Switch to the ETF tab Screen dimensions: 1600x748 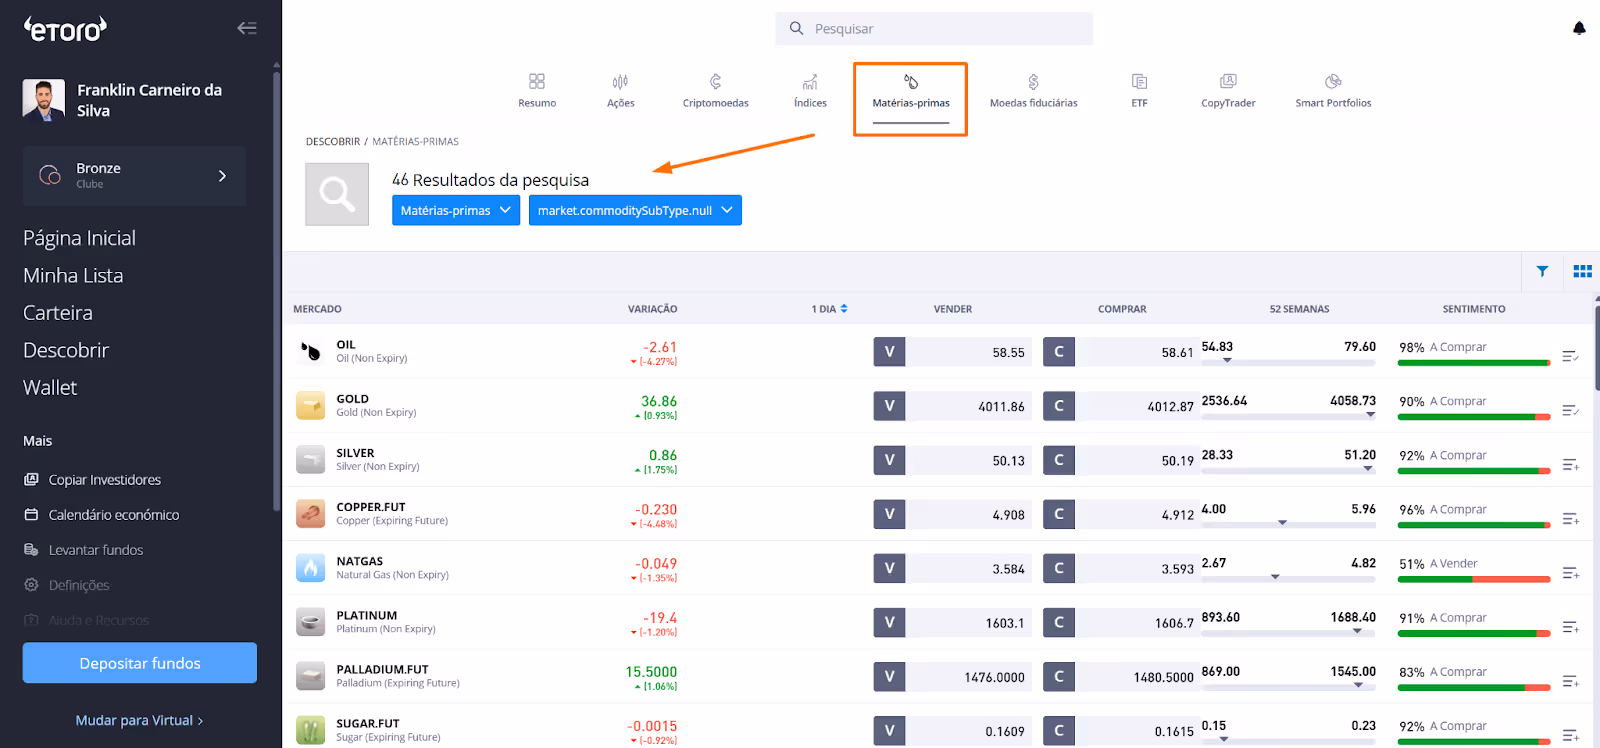[x=1139, y=90]
